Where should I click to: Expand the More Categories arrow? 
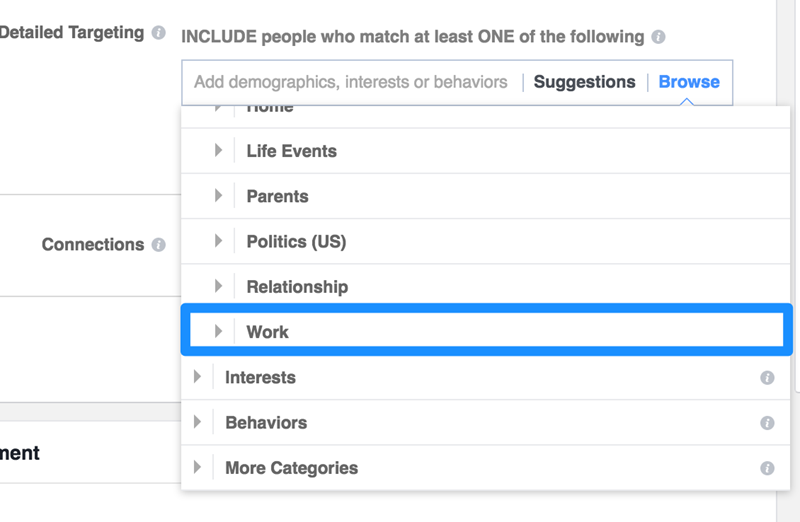point(197,467)
